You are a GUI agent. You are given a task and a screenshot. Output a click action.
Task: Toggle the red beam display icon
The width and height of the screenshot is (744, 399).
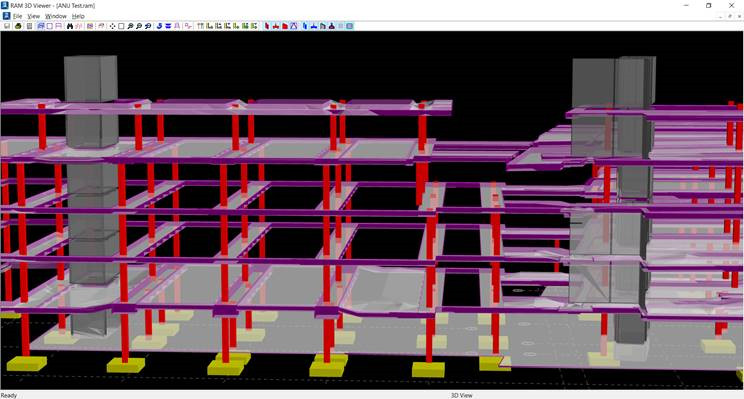(276, 26)
